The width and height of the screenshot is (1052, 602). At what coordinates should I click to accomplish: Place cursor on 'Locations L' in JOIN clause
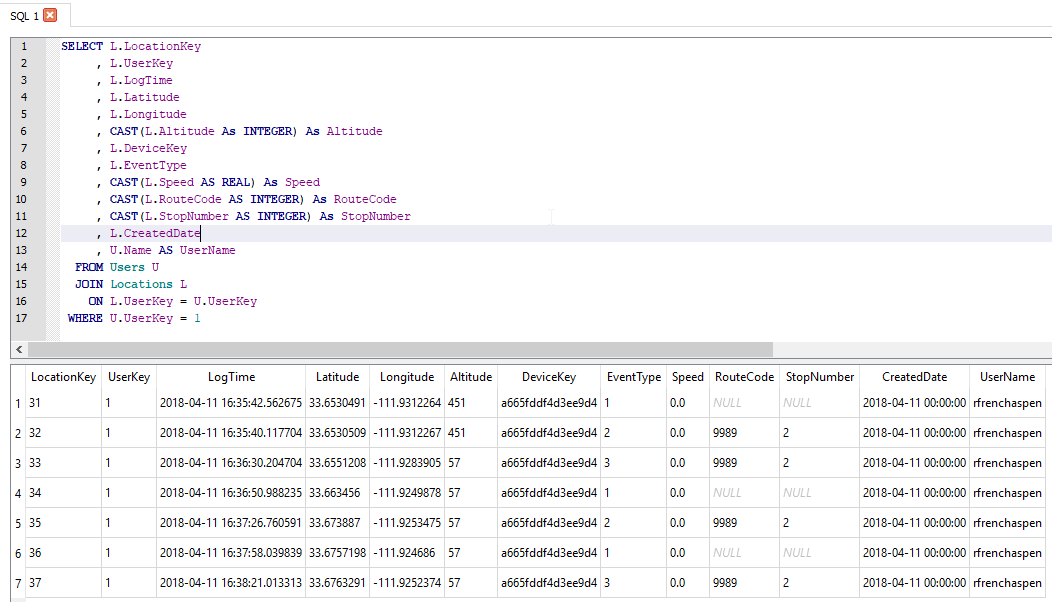pos(148,285)
